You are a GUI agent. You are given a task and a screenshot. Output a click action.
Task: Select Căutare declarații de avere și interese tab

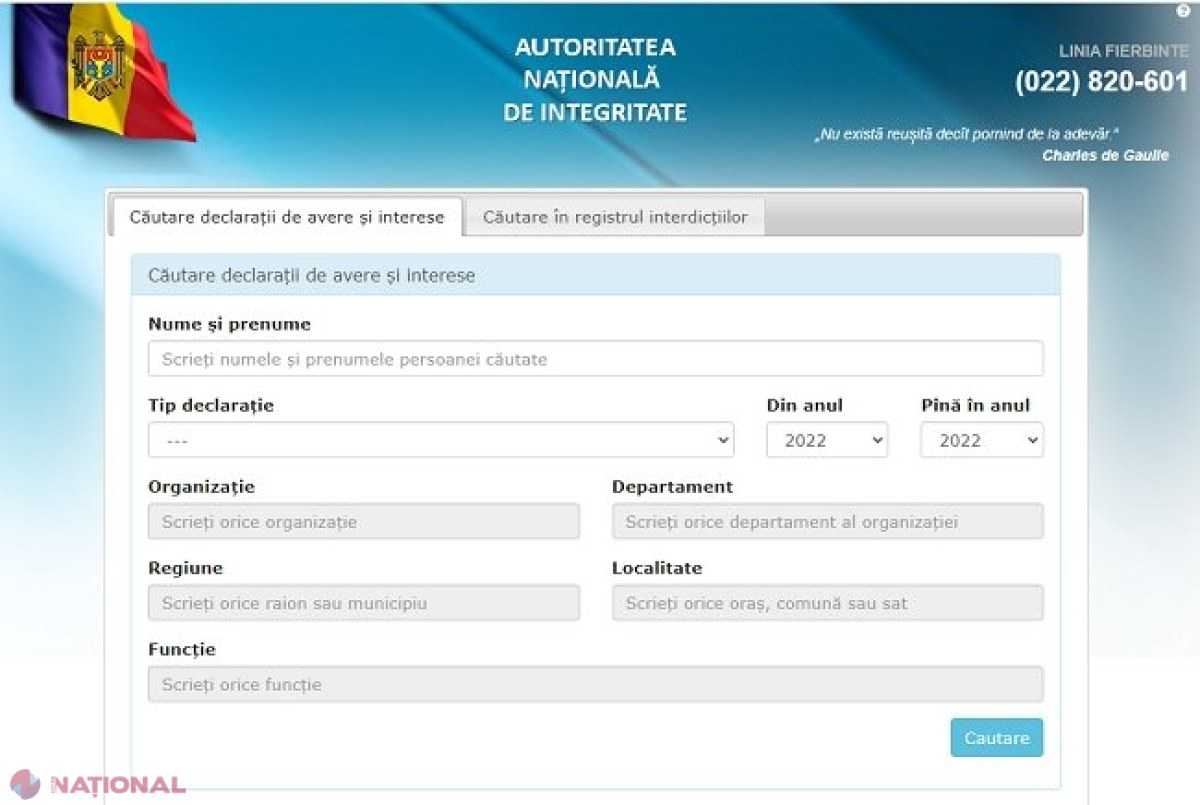(287, 217)
